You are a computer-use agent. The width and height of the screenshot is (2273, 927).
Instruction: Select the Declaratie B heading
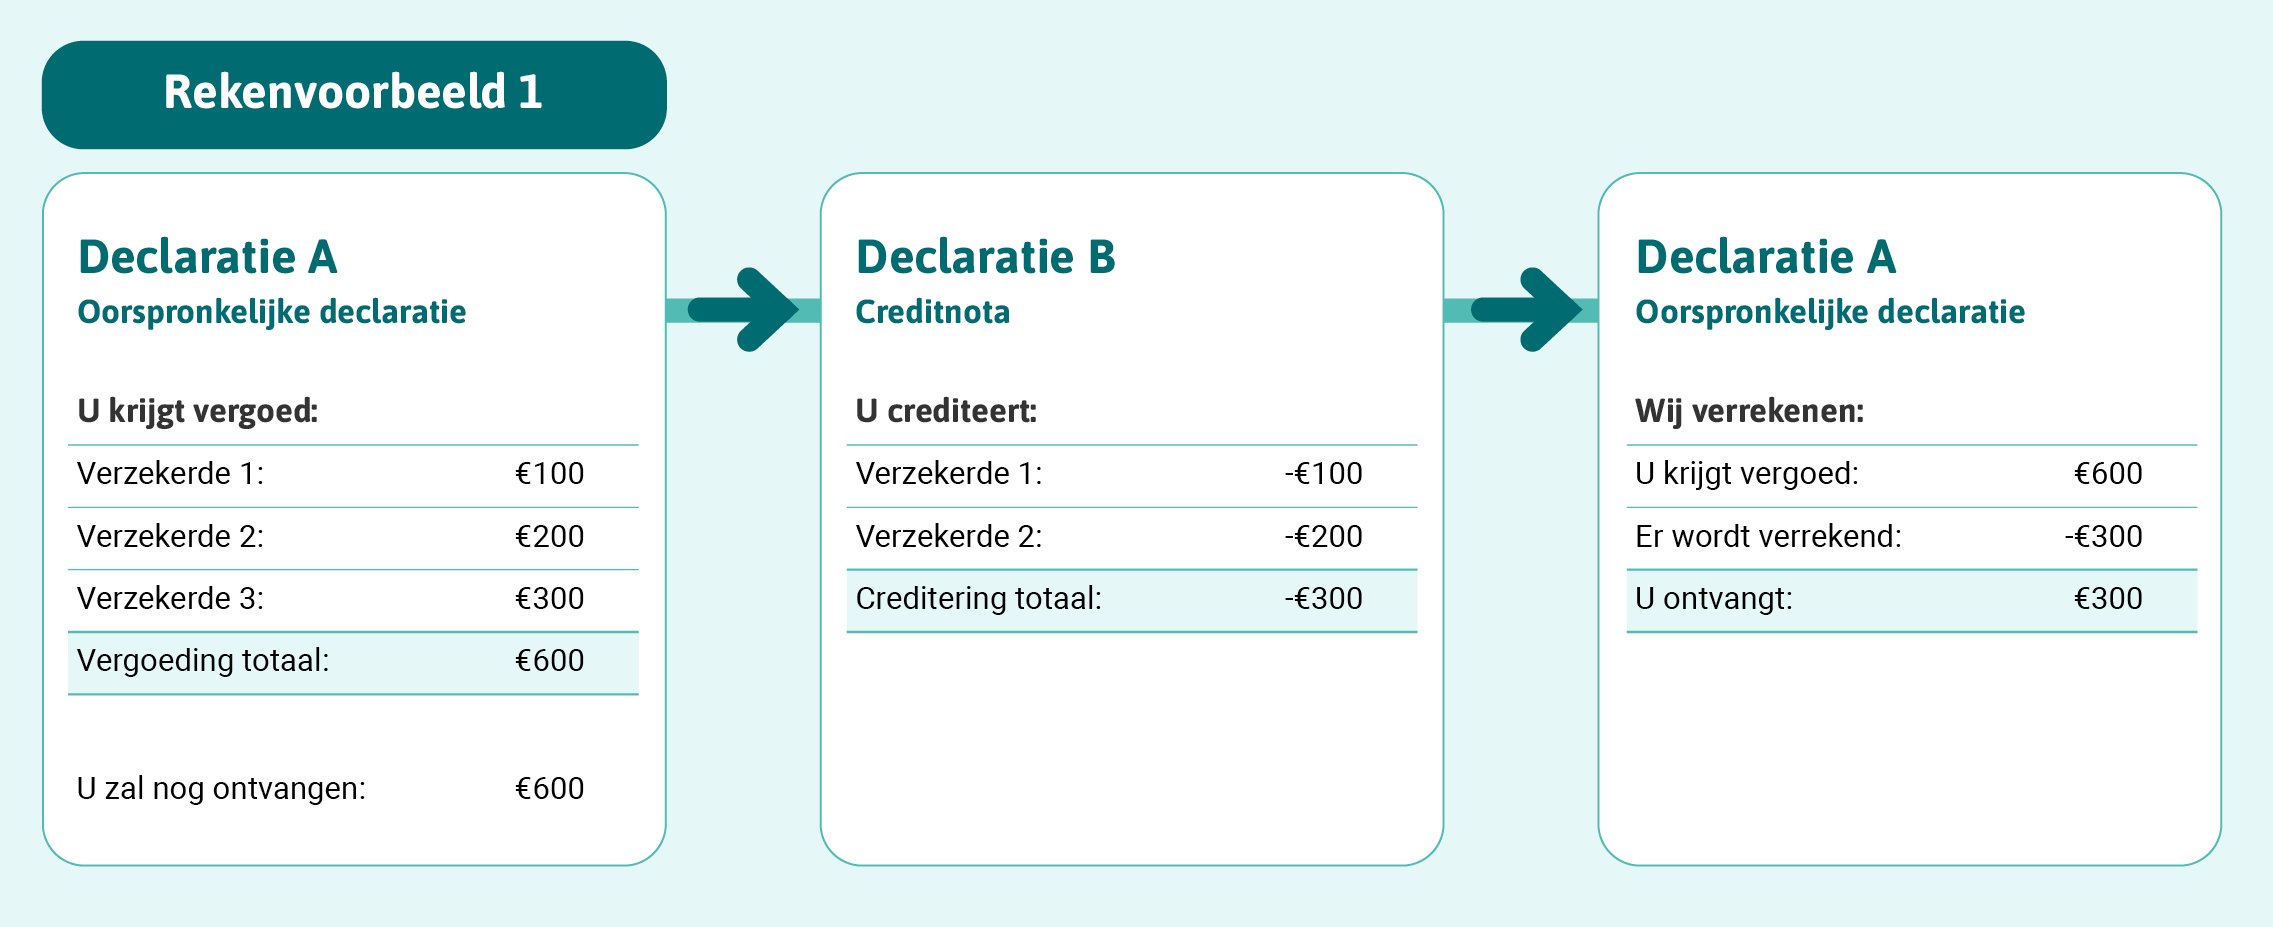(985, 258)
